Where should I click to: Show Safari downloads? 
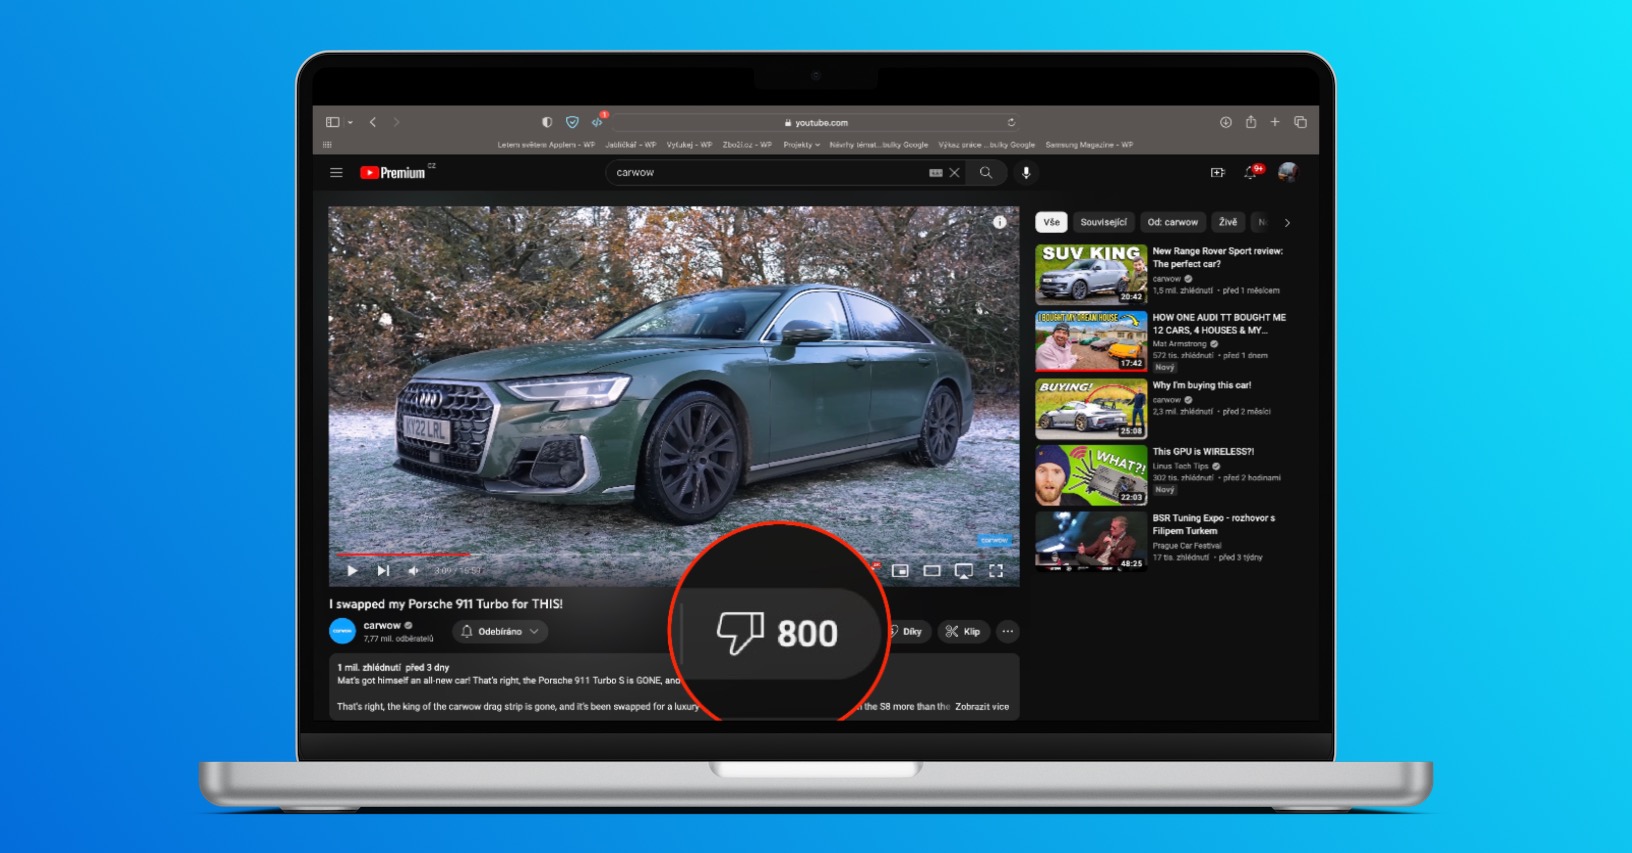click(x=1226, y=122)
